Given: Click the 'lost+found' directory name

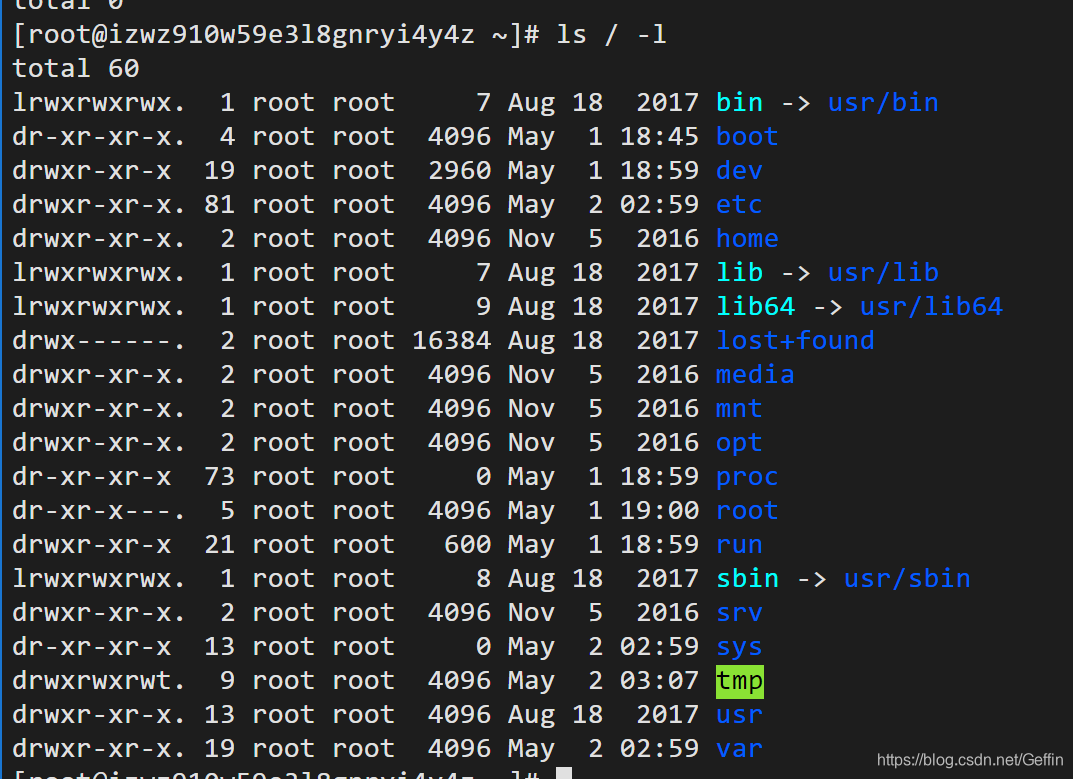Looking at the screenshot, I should tap(795, 340).
